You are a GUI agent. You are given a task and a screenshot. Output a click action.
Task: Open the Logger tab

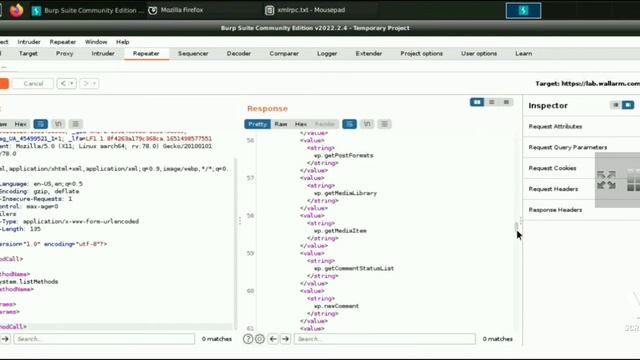(x=327, y=53)
